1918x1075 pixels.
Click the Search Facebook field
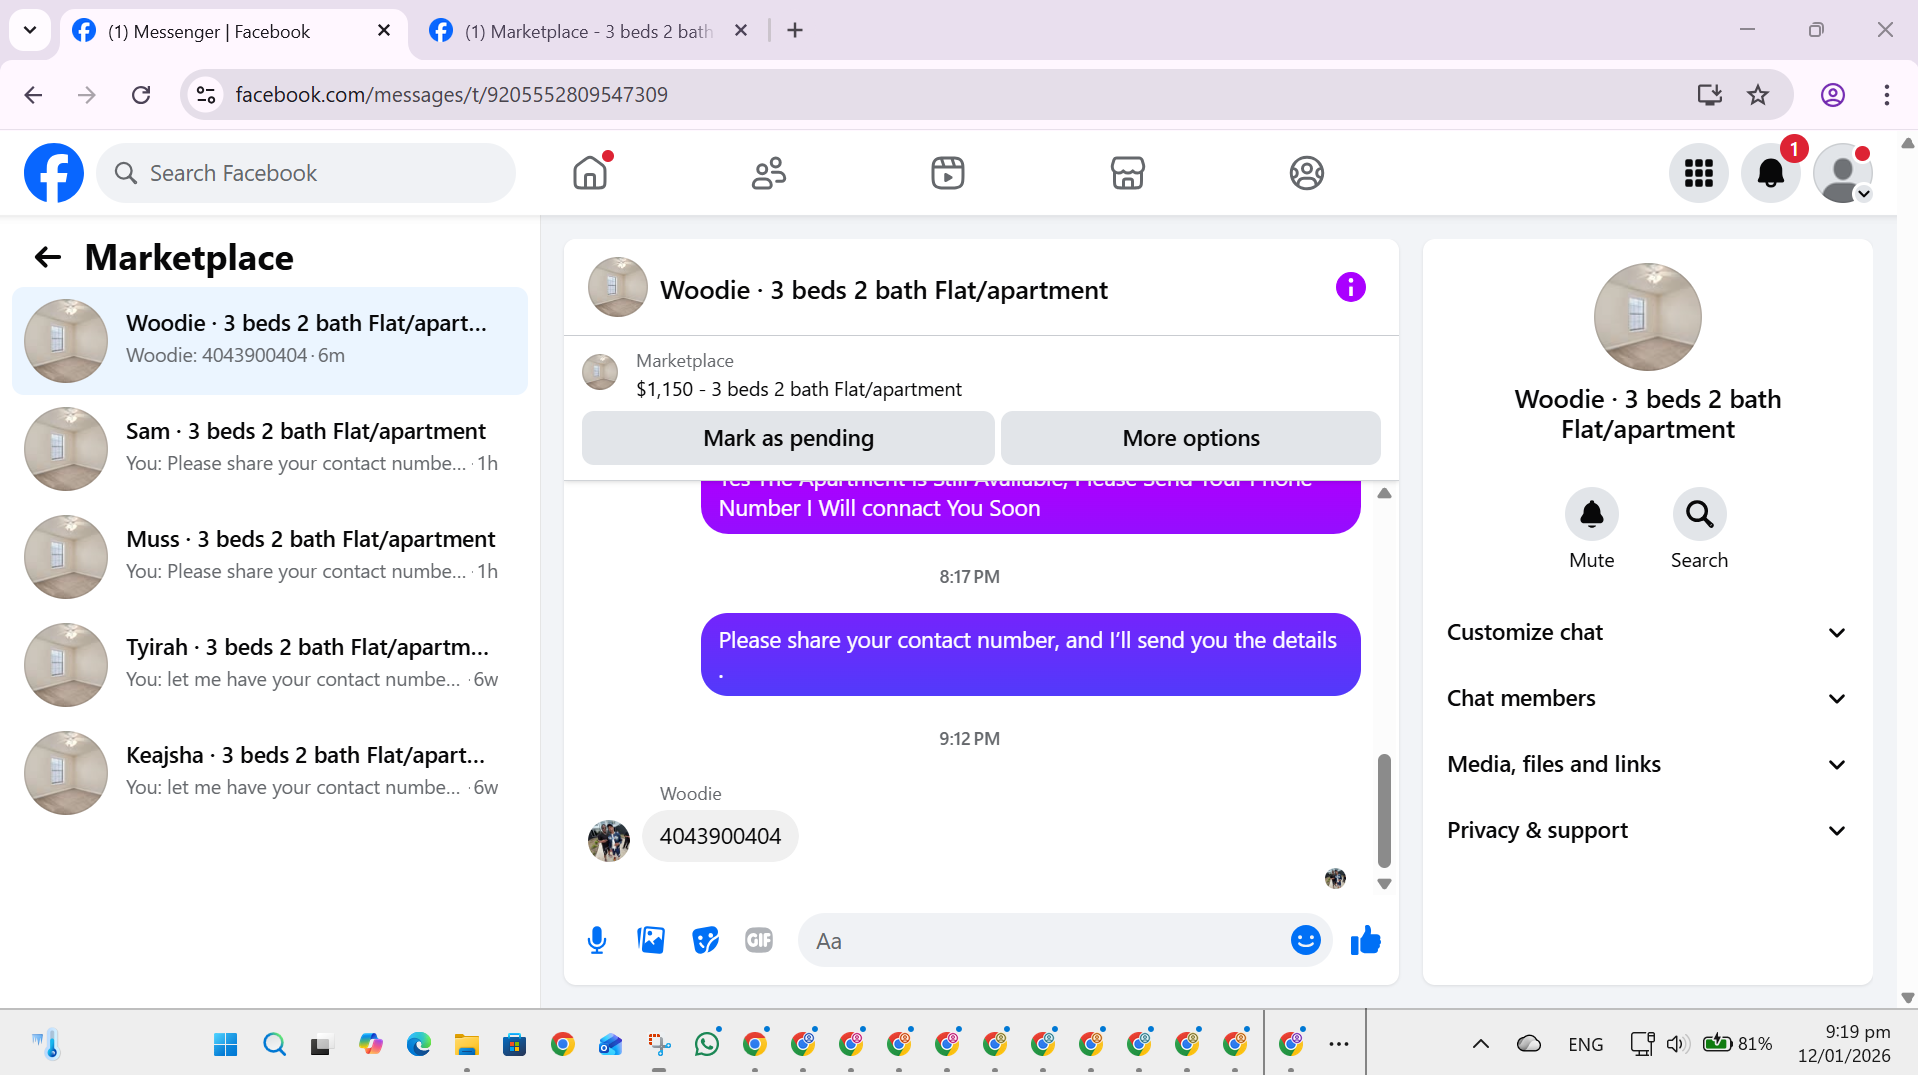point(306,173)
